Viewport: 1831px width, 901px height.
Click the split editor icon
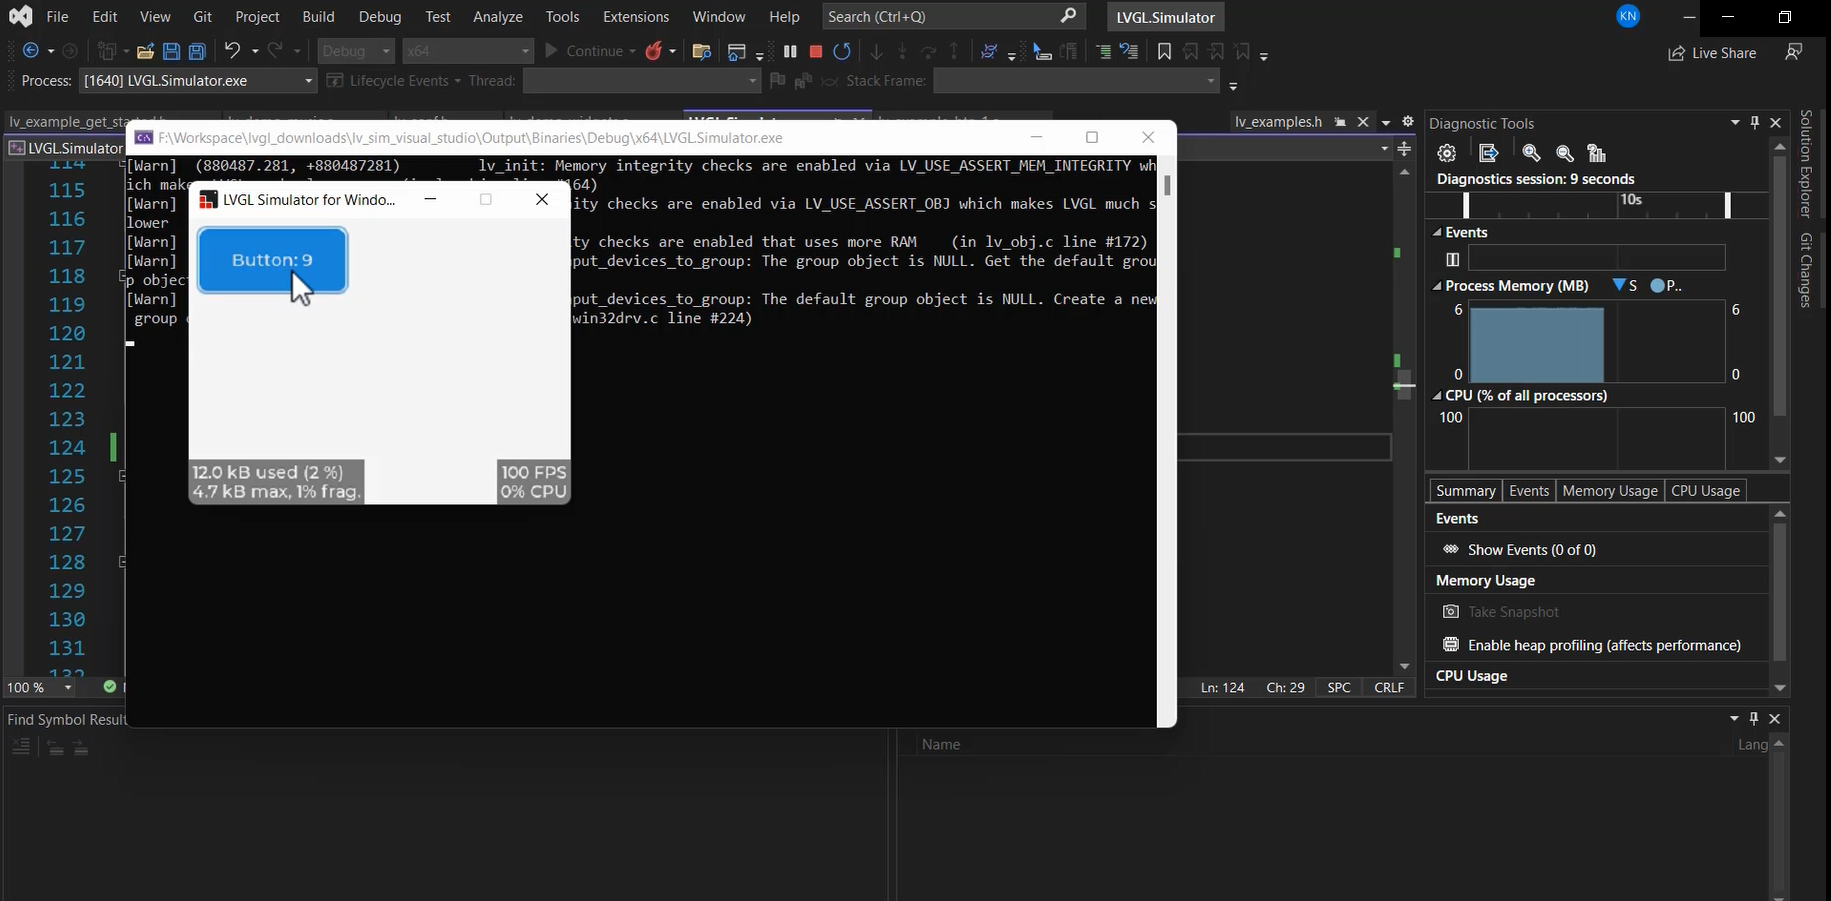[x=1404, y=149]
